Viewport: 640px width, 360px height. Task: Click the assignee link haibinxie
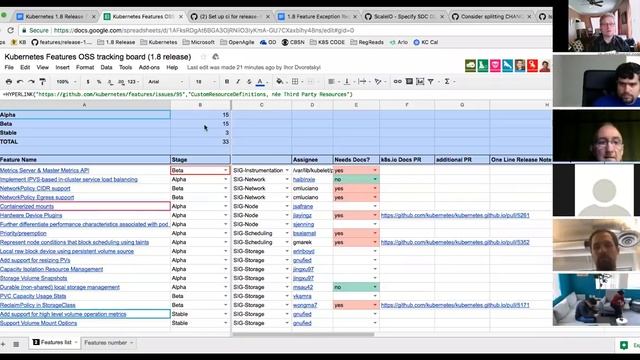click(x=304, y=179)
